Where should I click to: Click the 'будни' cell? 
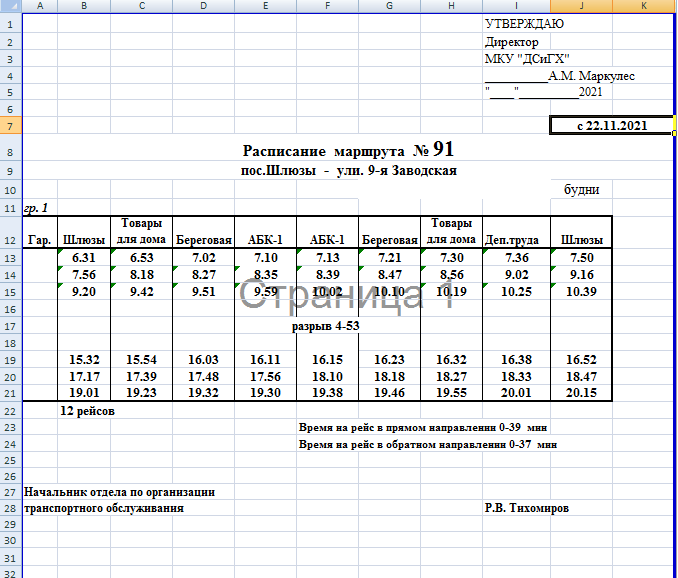point(581,189)
